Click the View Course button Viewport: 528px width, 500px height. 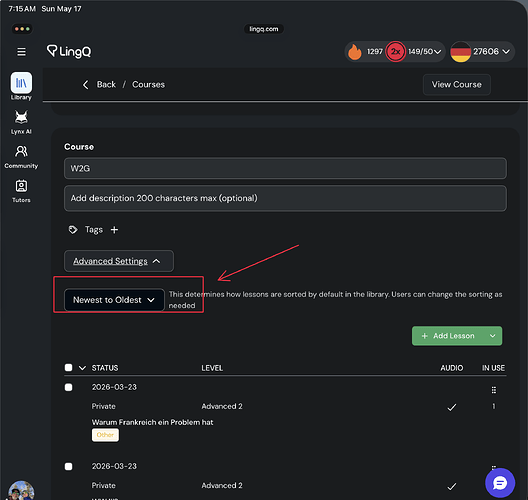(x=457, y=85)
